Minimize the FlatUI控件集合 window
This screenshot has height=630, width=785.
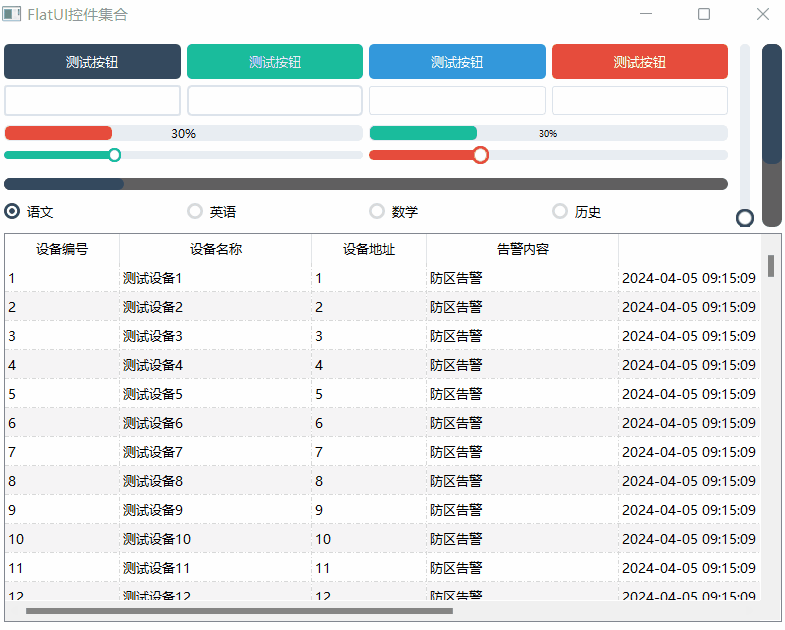tap(646, 14)
